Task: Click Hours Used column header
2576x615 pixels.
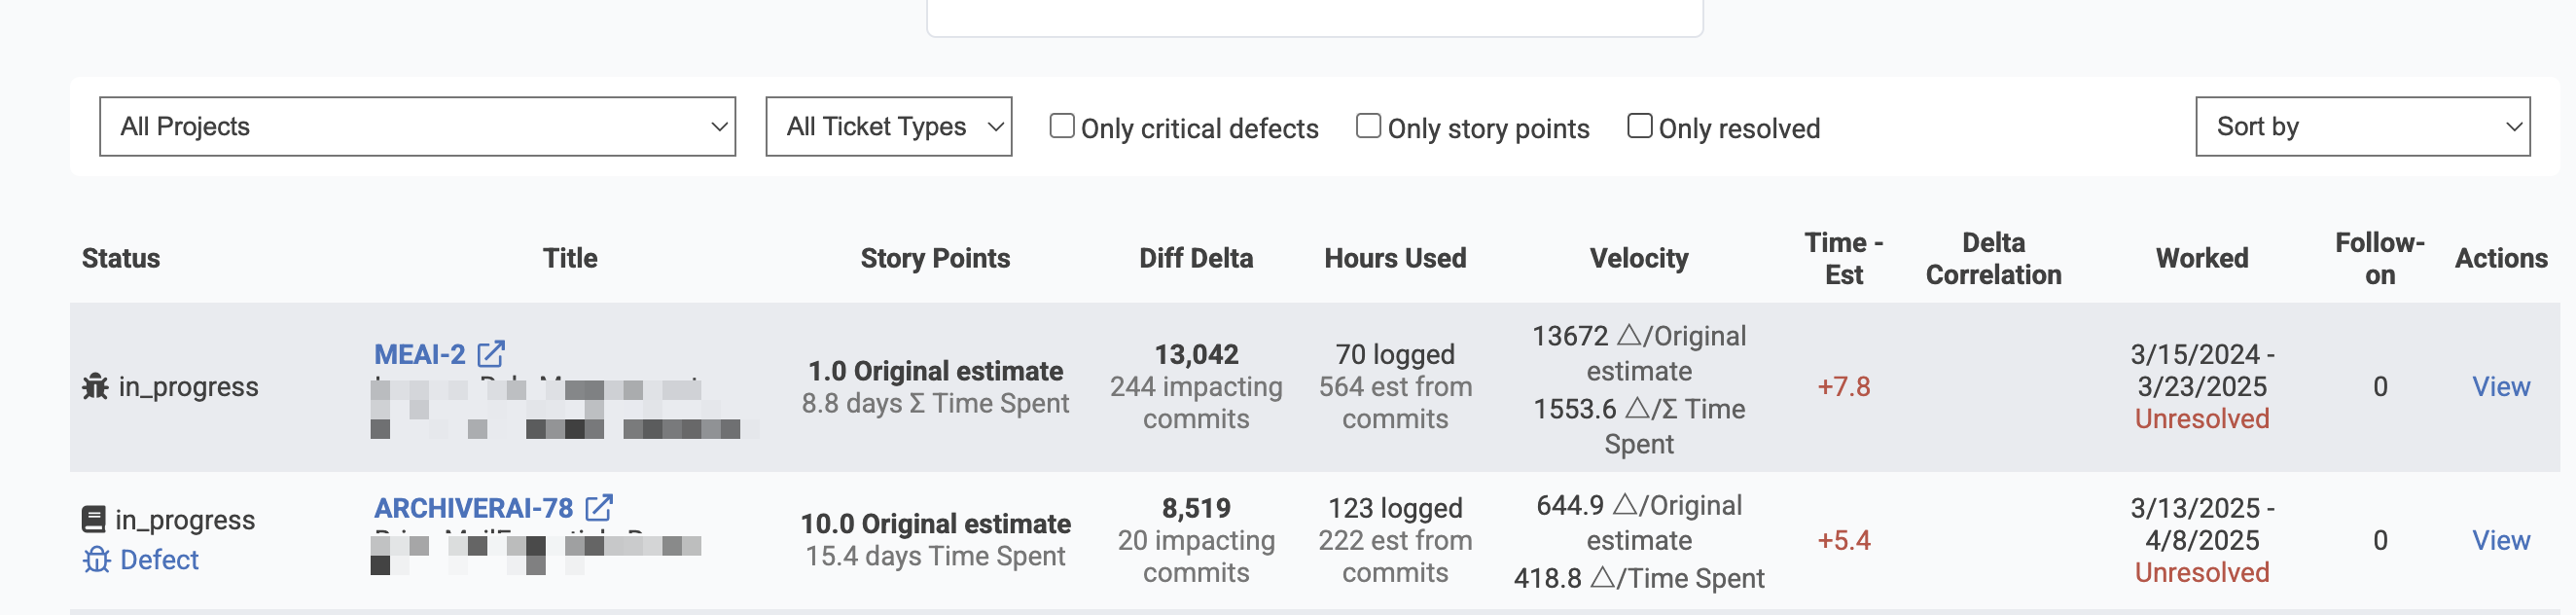Action: (1395, 258)
